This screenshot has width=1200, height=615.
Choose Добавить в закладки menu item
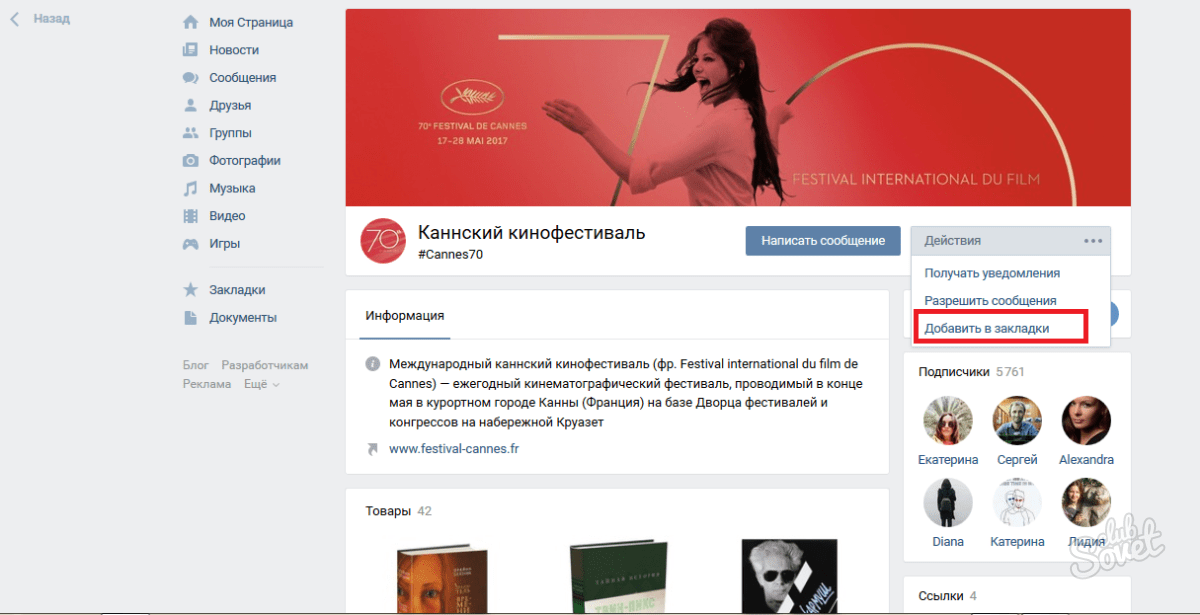point(987,328)
